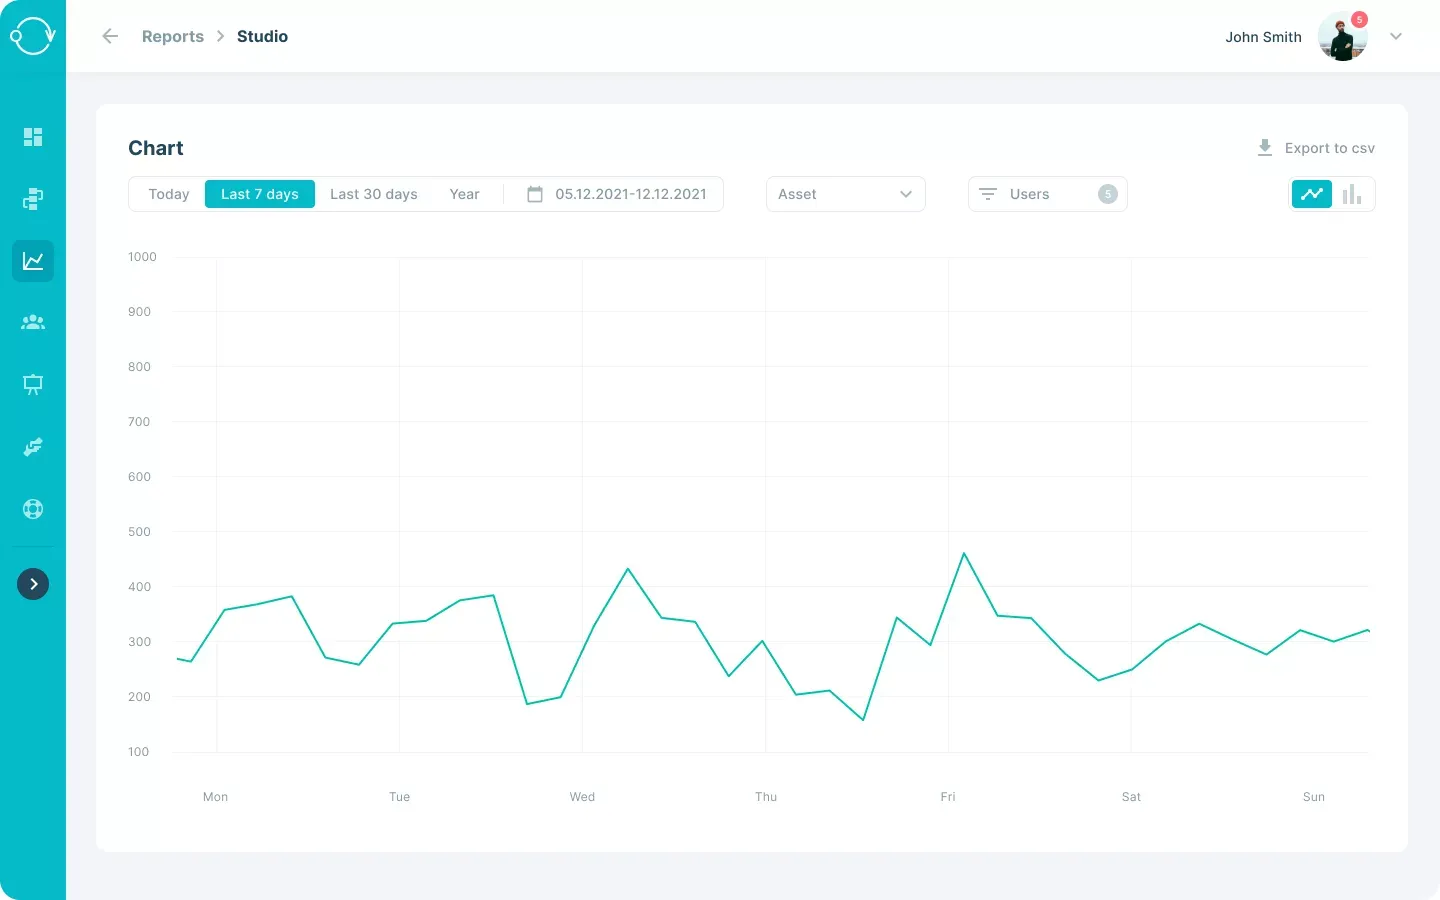Open the Dashboard from the sidebar
This screenshot has width=1440, height=900.
(33, 137)
